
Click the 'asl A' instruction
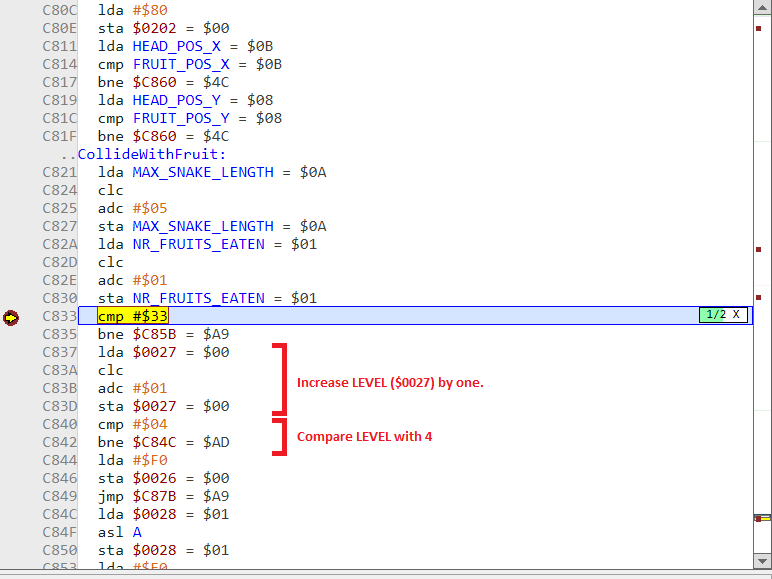pyautogui.click(x=120, y=532)
